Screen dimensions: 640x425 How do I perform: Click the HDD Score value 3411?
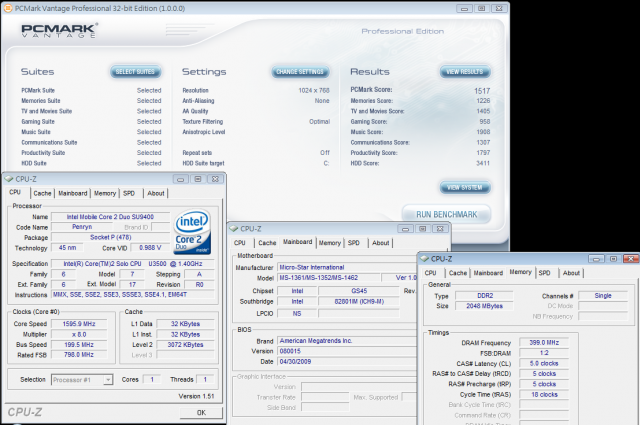483,163
